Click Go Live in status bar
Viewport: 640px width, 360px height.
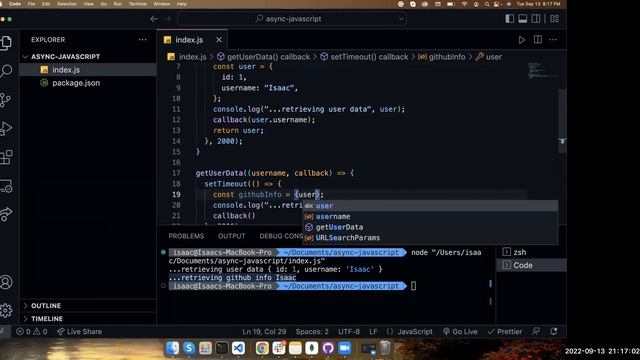460,331
